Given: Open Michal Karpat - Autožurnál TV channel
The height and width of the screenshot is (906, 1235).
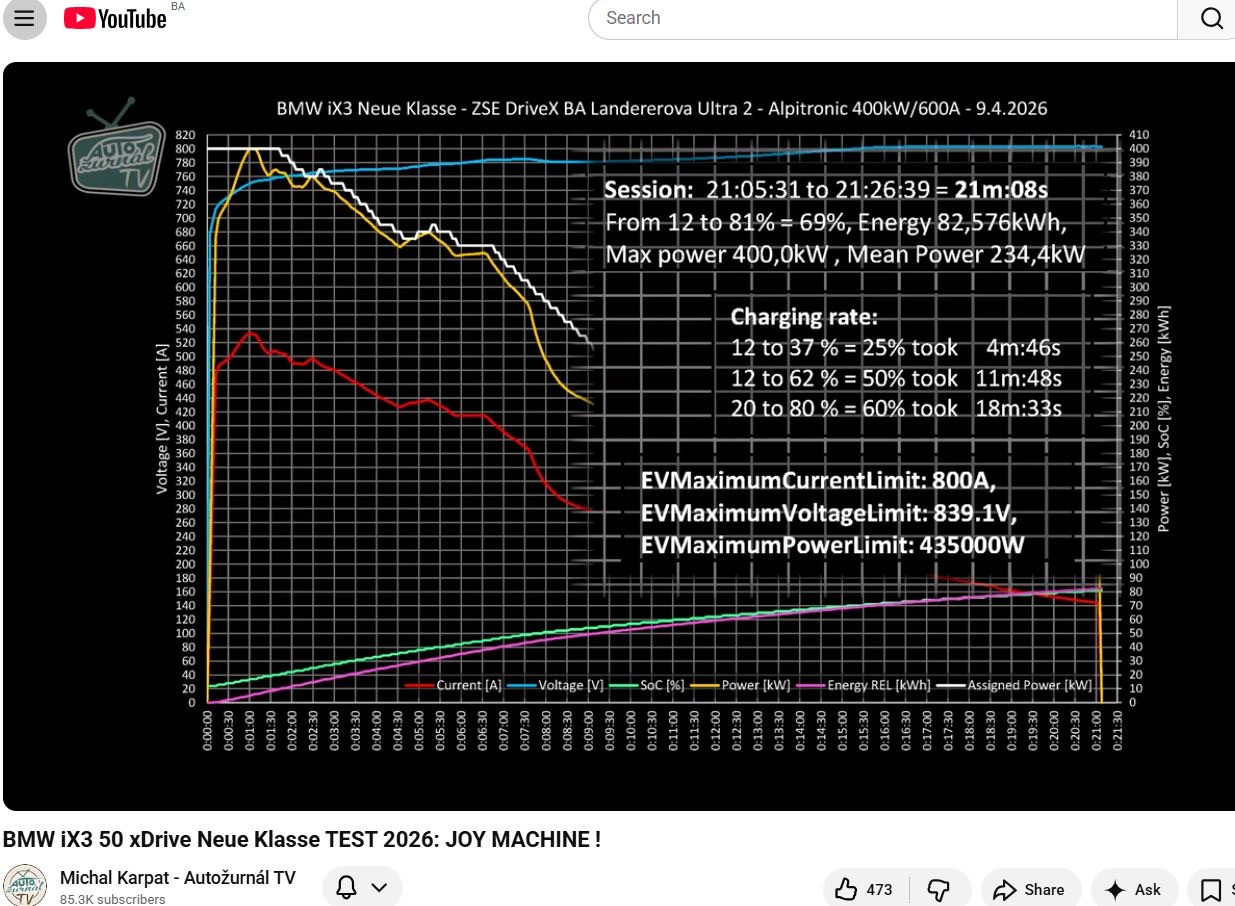Looking at the screenshot, I should [x=178, y=877].
